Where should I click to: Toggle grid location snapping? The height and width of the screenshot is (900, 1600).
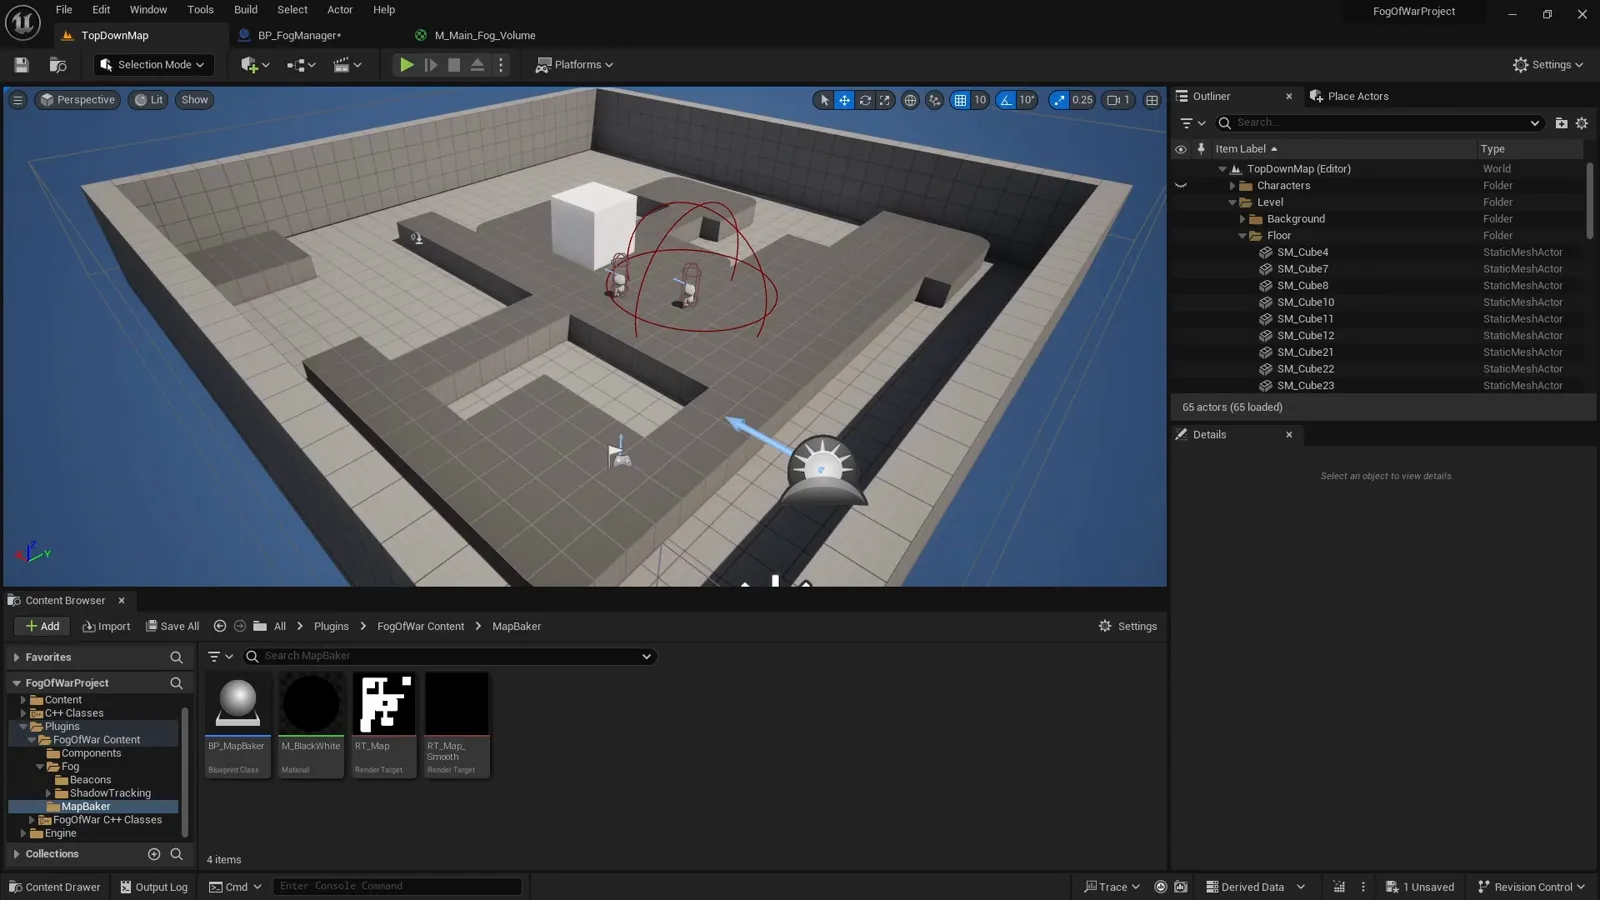(960, 100)
